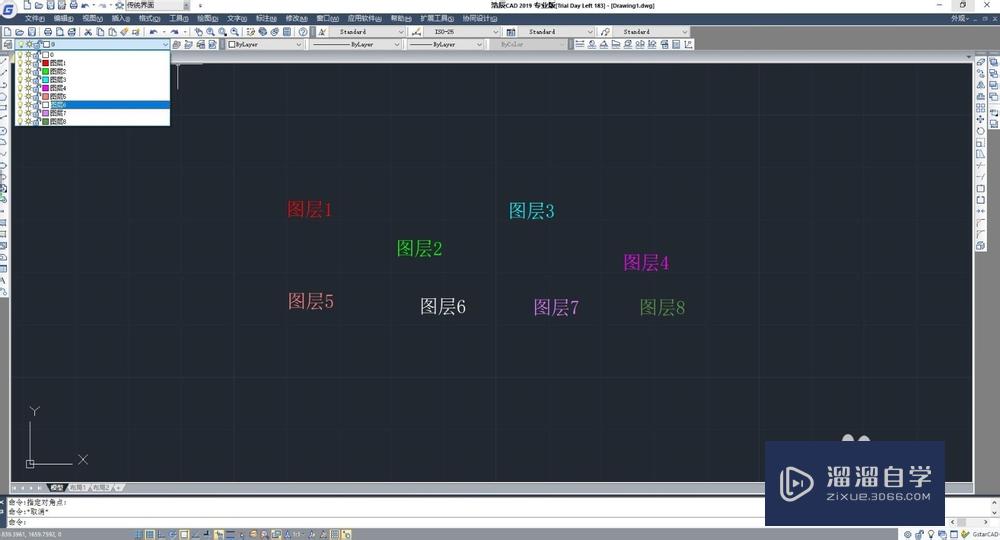Open the 编辑 menu
This screenshot has height=540, width=1000.
(x=63, y=18)
